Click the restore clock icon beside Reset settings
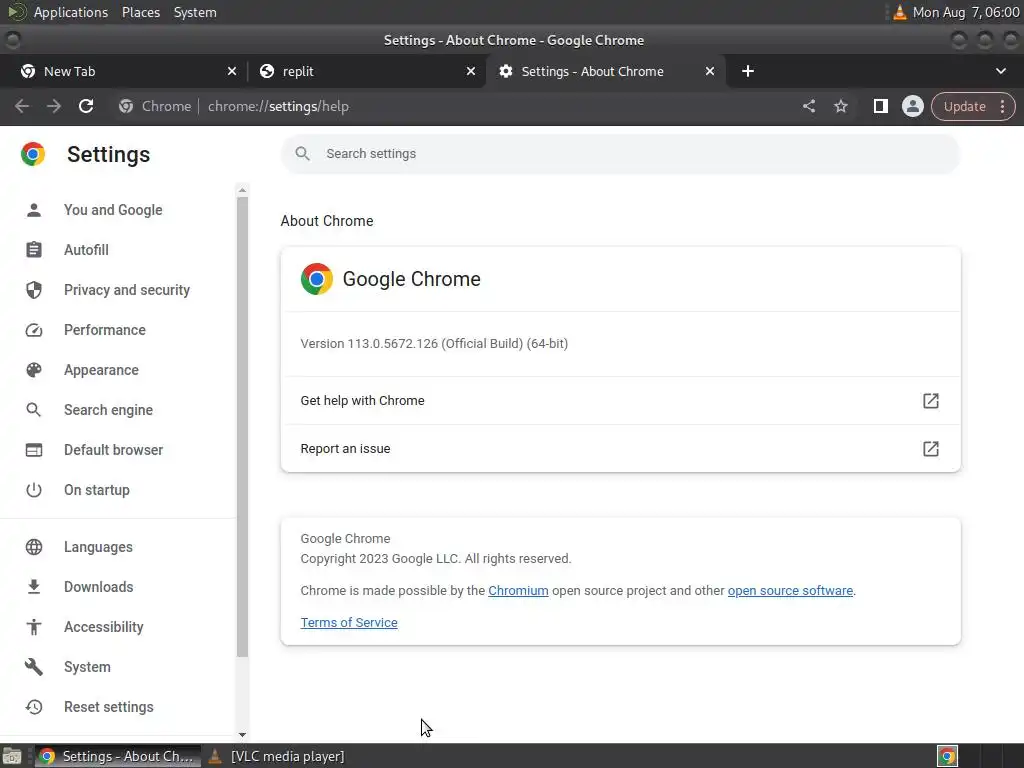The image size is (1024, 768). pyautogui.click(x=34, y=707)
